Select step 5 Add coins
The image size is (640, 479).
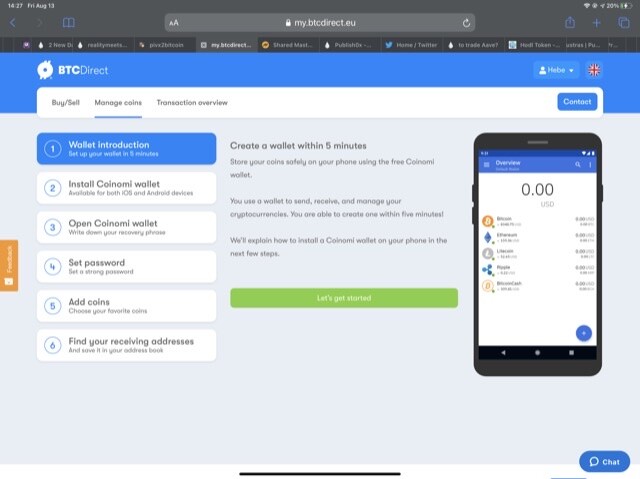point(127,306)
